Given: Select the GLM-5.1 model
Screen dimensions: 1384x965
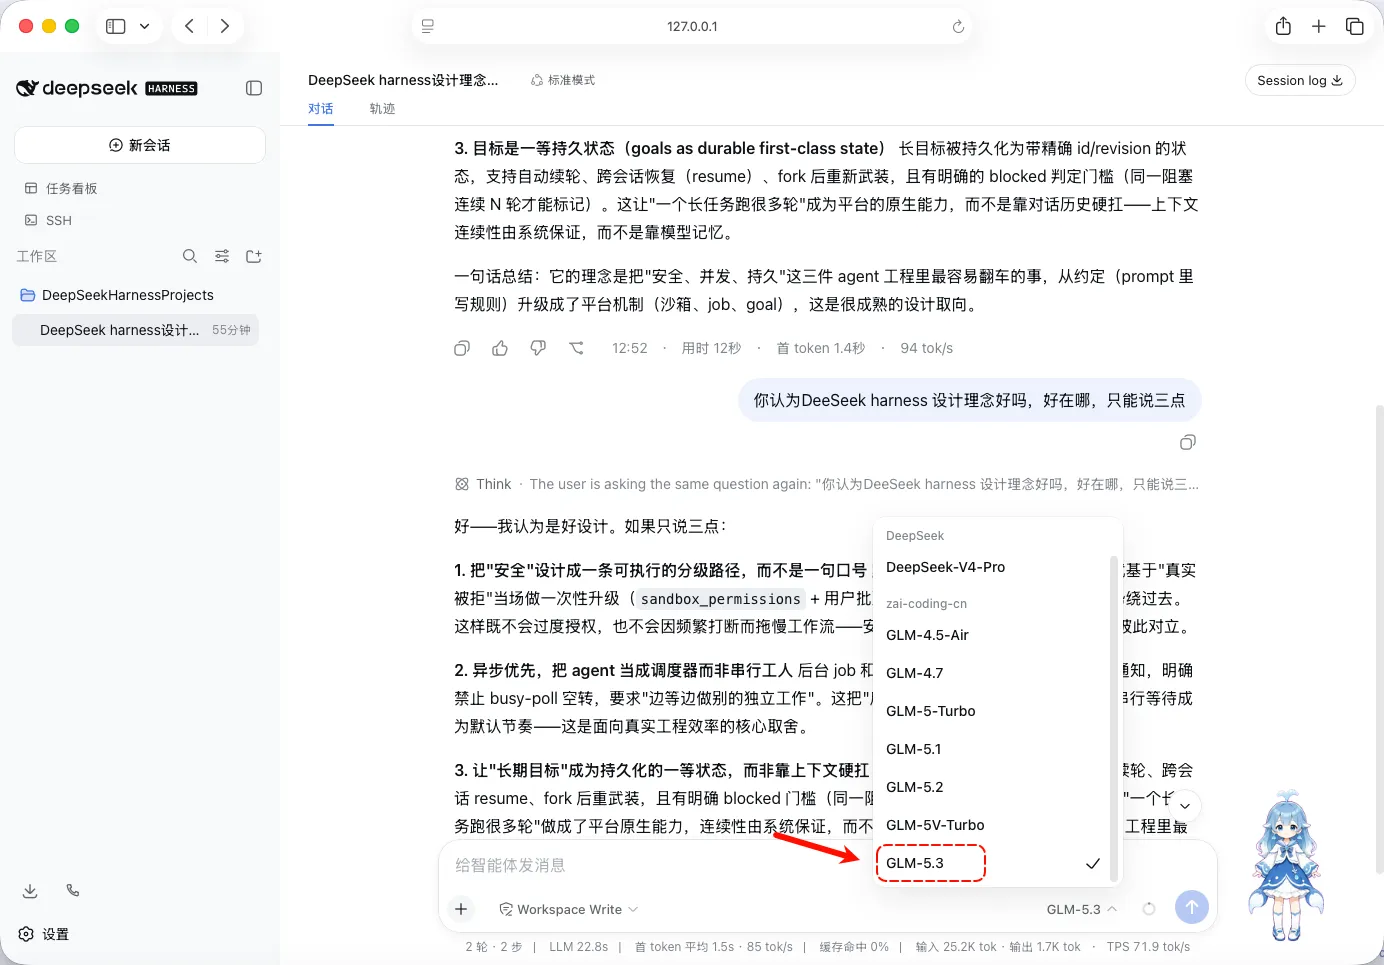Looking at the screenshot, I should pyautogui.click(x=913, y=749).
